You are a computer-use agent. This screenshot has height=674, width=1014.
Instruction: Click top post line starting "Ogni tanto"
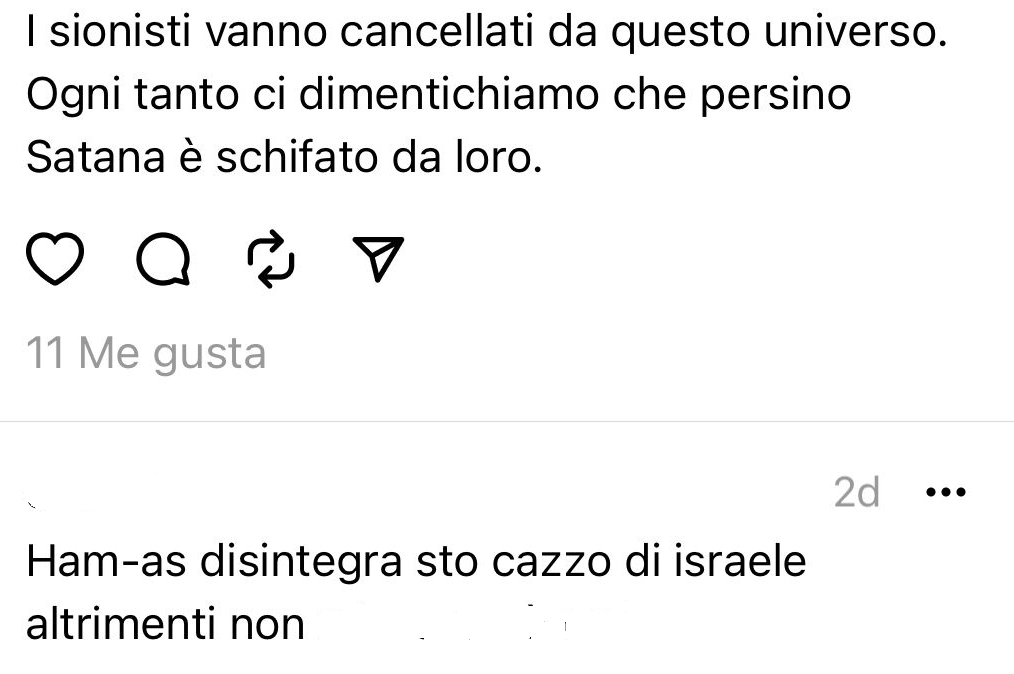click(x=438, y=95)
